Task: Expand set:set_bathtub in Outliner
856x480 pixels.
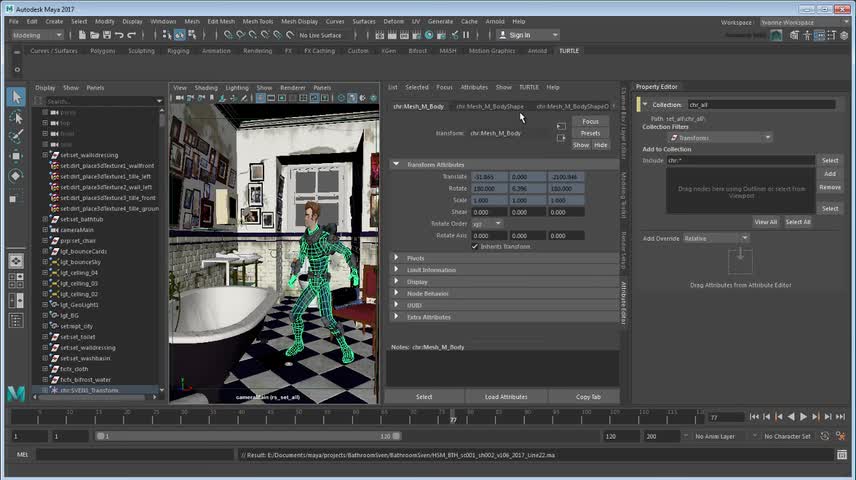Action: 46,219
